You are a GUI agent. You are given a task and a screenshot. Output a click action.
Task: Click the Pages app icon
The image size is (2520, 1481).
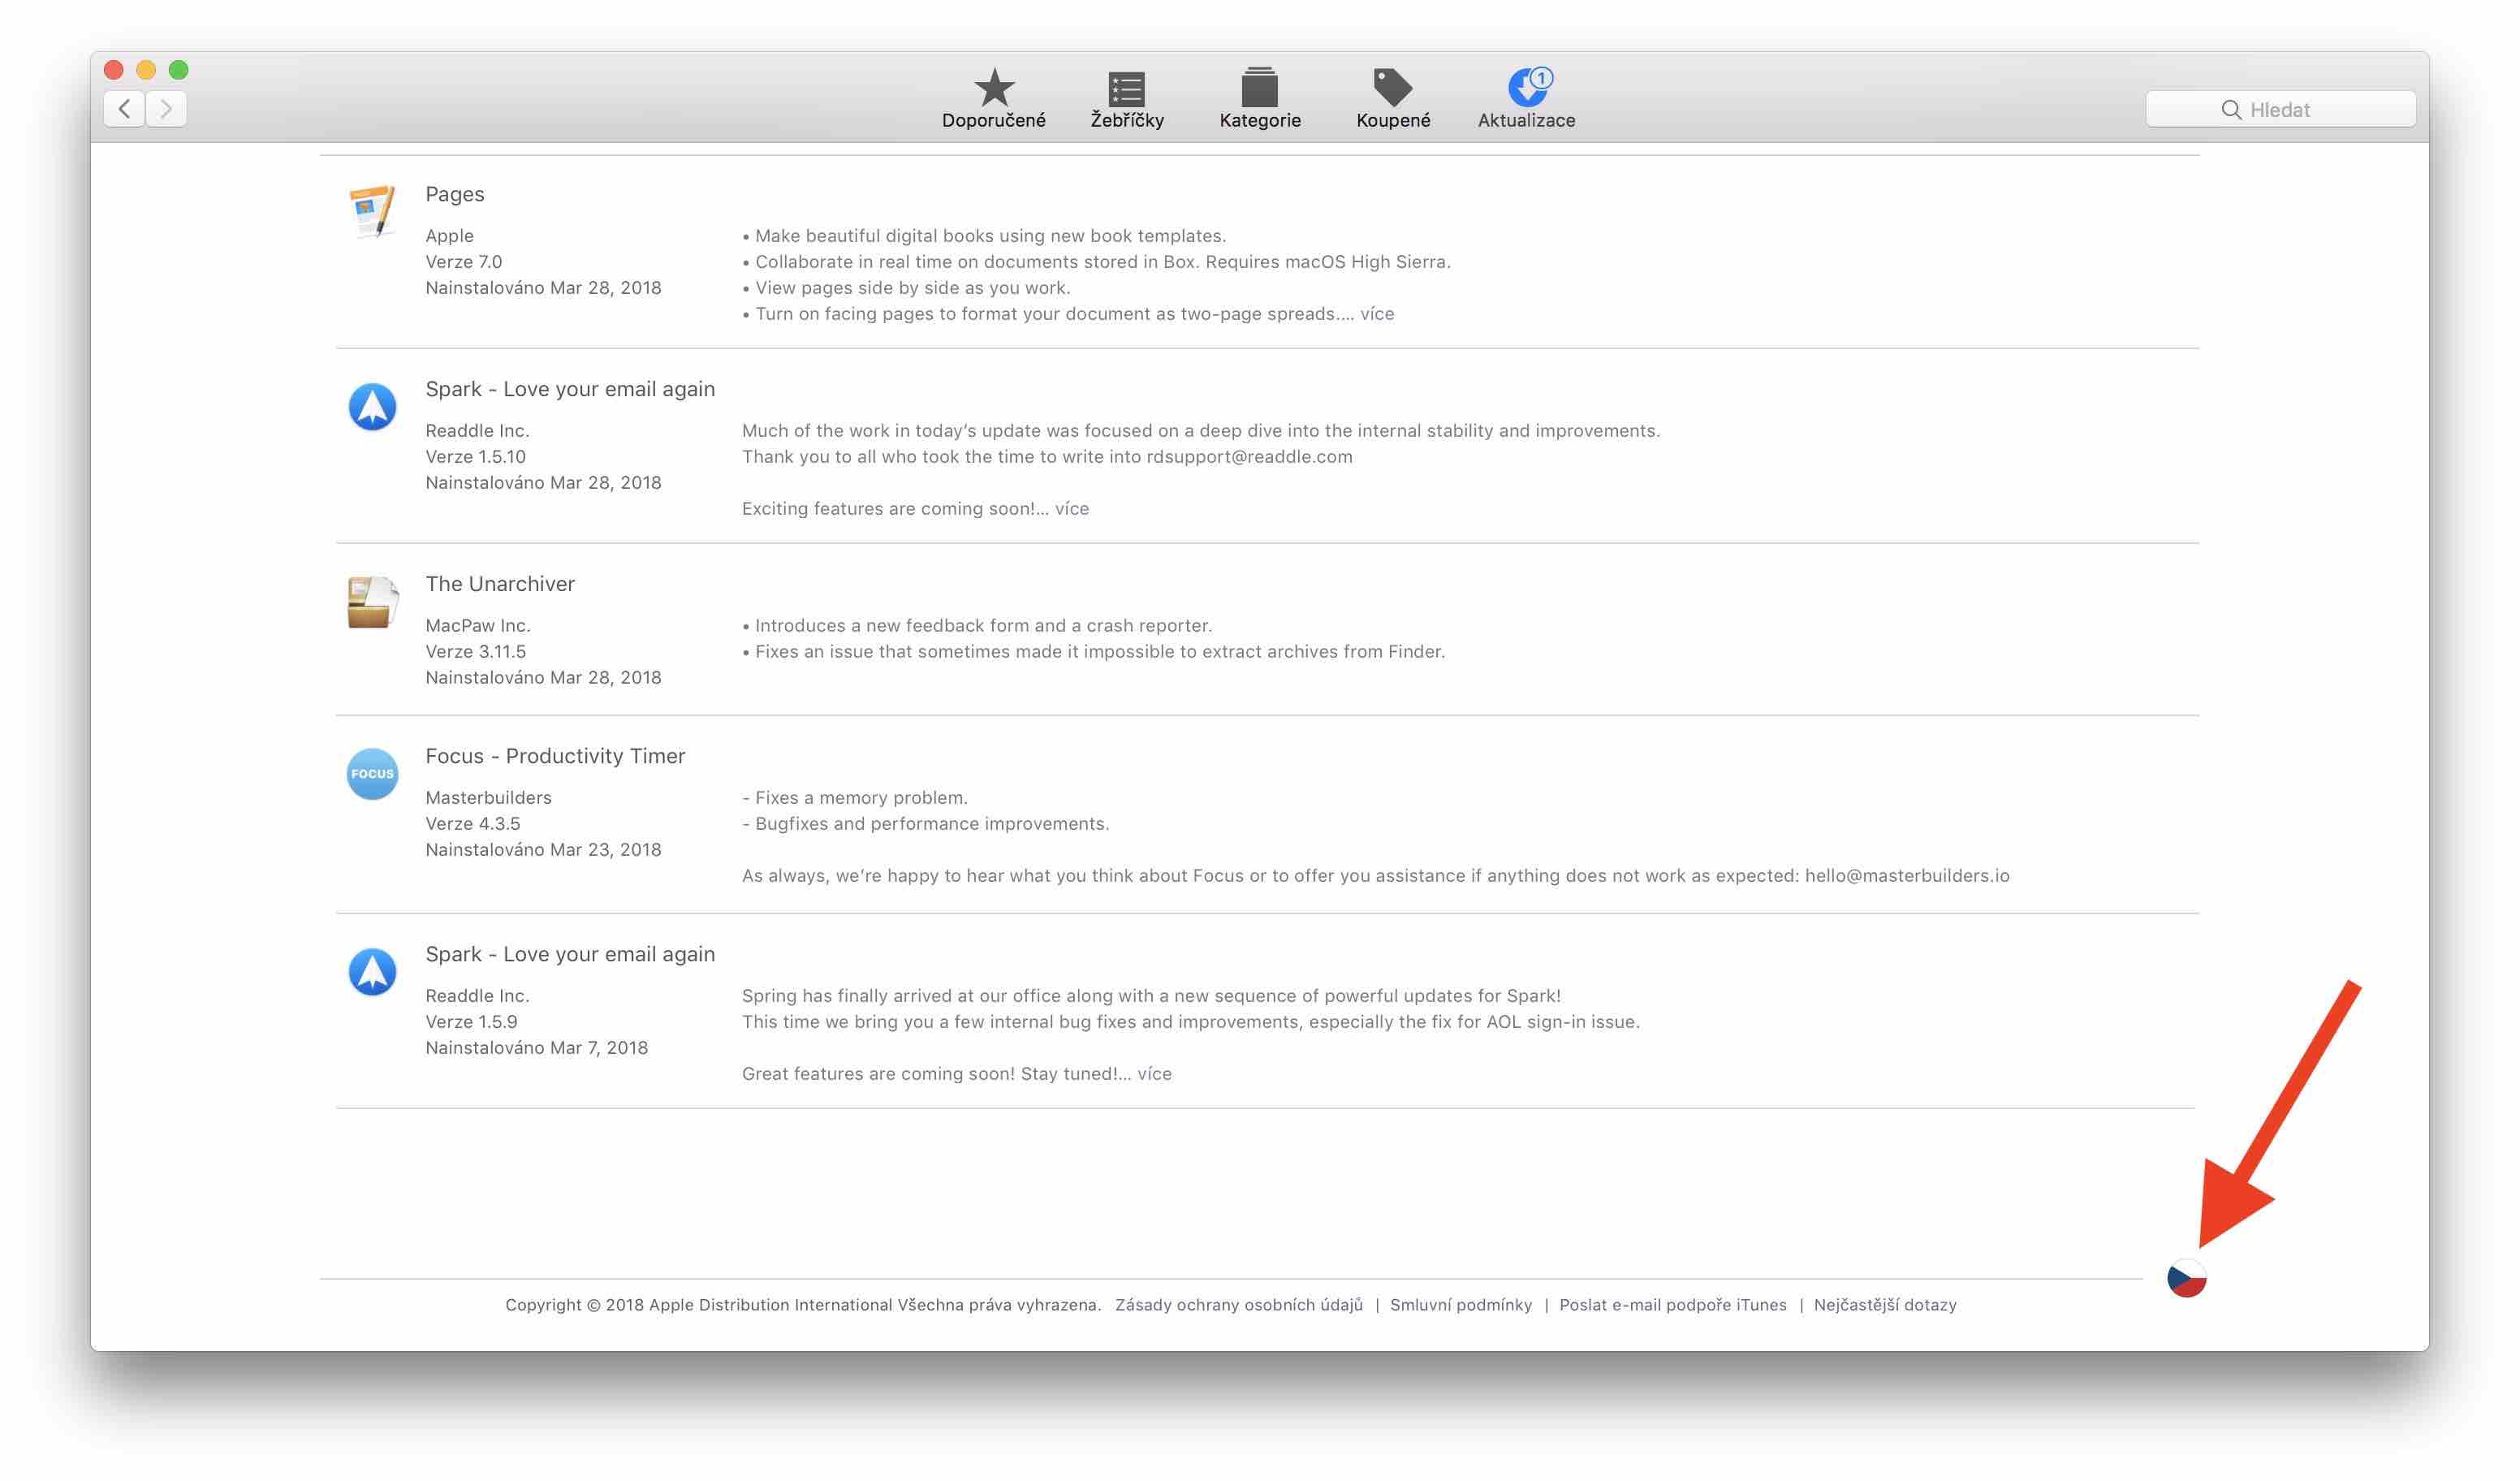[x=372, y=210]
